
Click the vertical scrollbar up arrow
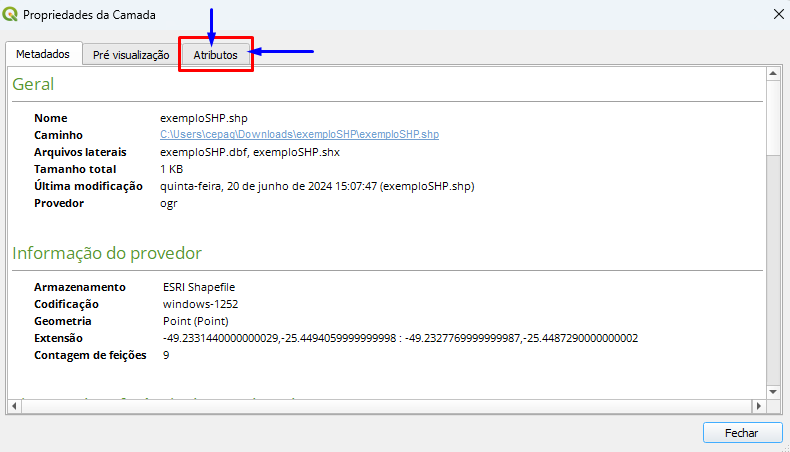tap(773, 74)
